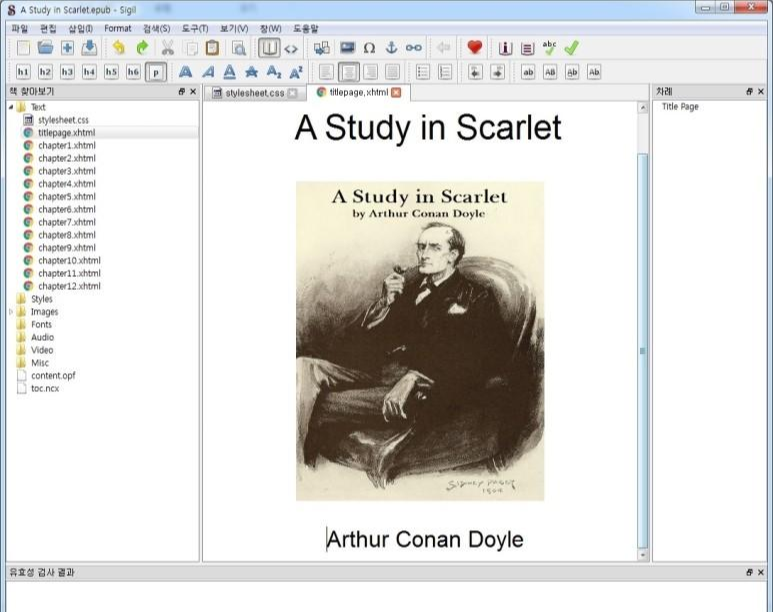This screenshot has width=773, height=612.
Task: Insert hyperlink with chain link icon
Action: coord(414,48)
